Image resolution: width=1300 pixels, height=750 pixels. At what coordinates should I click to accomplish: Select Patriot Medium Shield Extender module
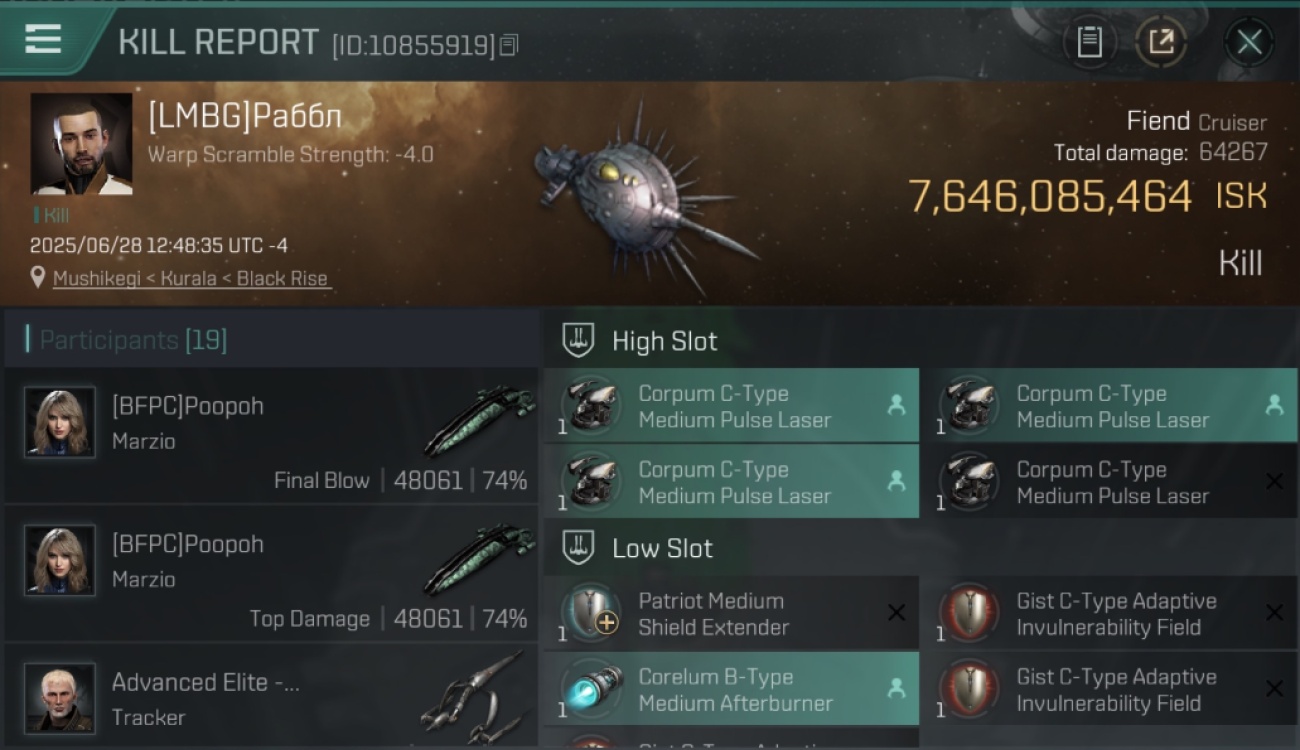[x=731, y=614]
